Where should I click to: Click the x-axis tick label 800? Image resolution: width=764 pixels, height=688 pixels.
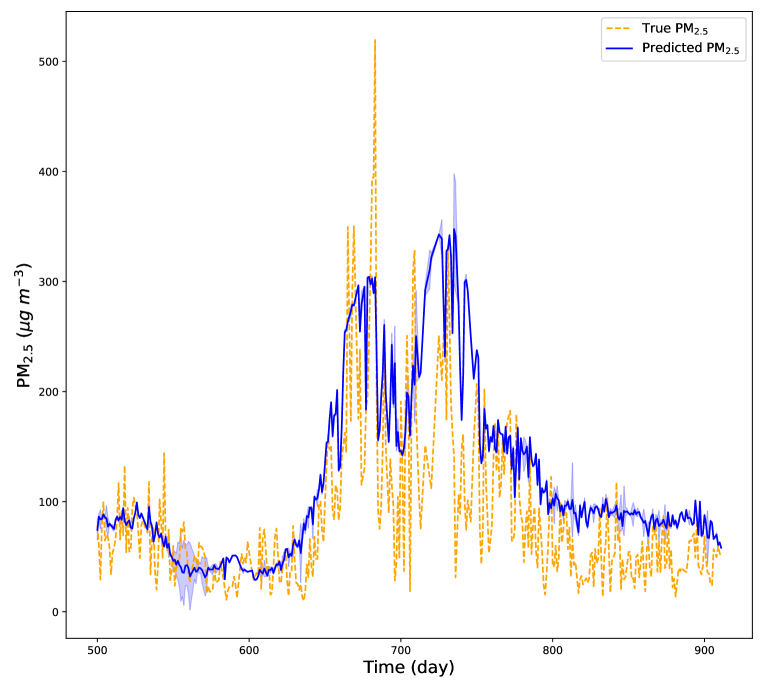point(553,650)
